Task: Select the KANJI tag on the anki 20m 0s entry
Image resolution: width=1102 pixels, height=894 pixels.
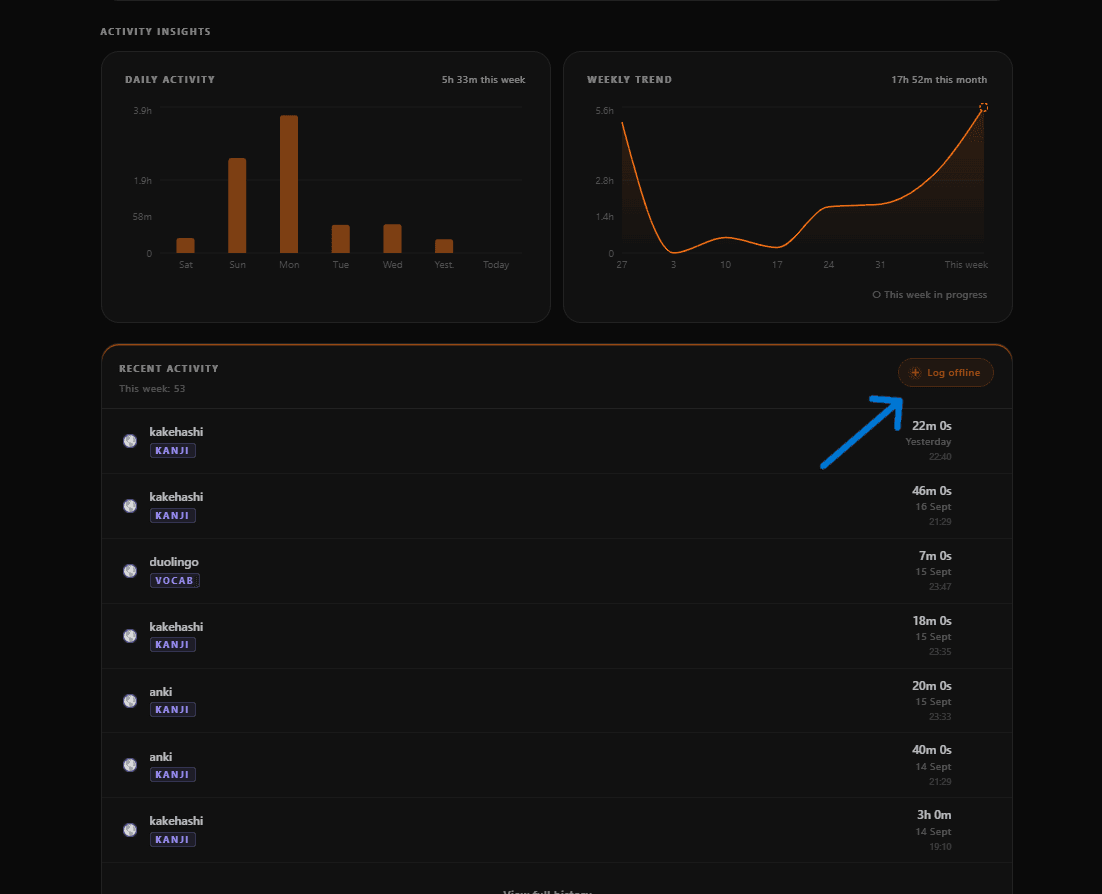Action: coord(172,710)
